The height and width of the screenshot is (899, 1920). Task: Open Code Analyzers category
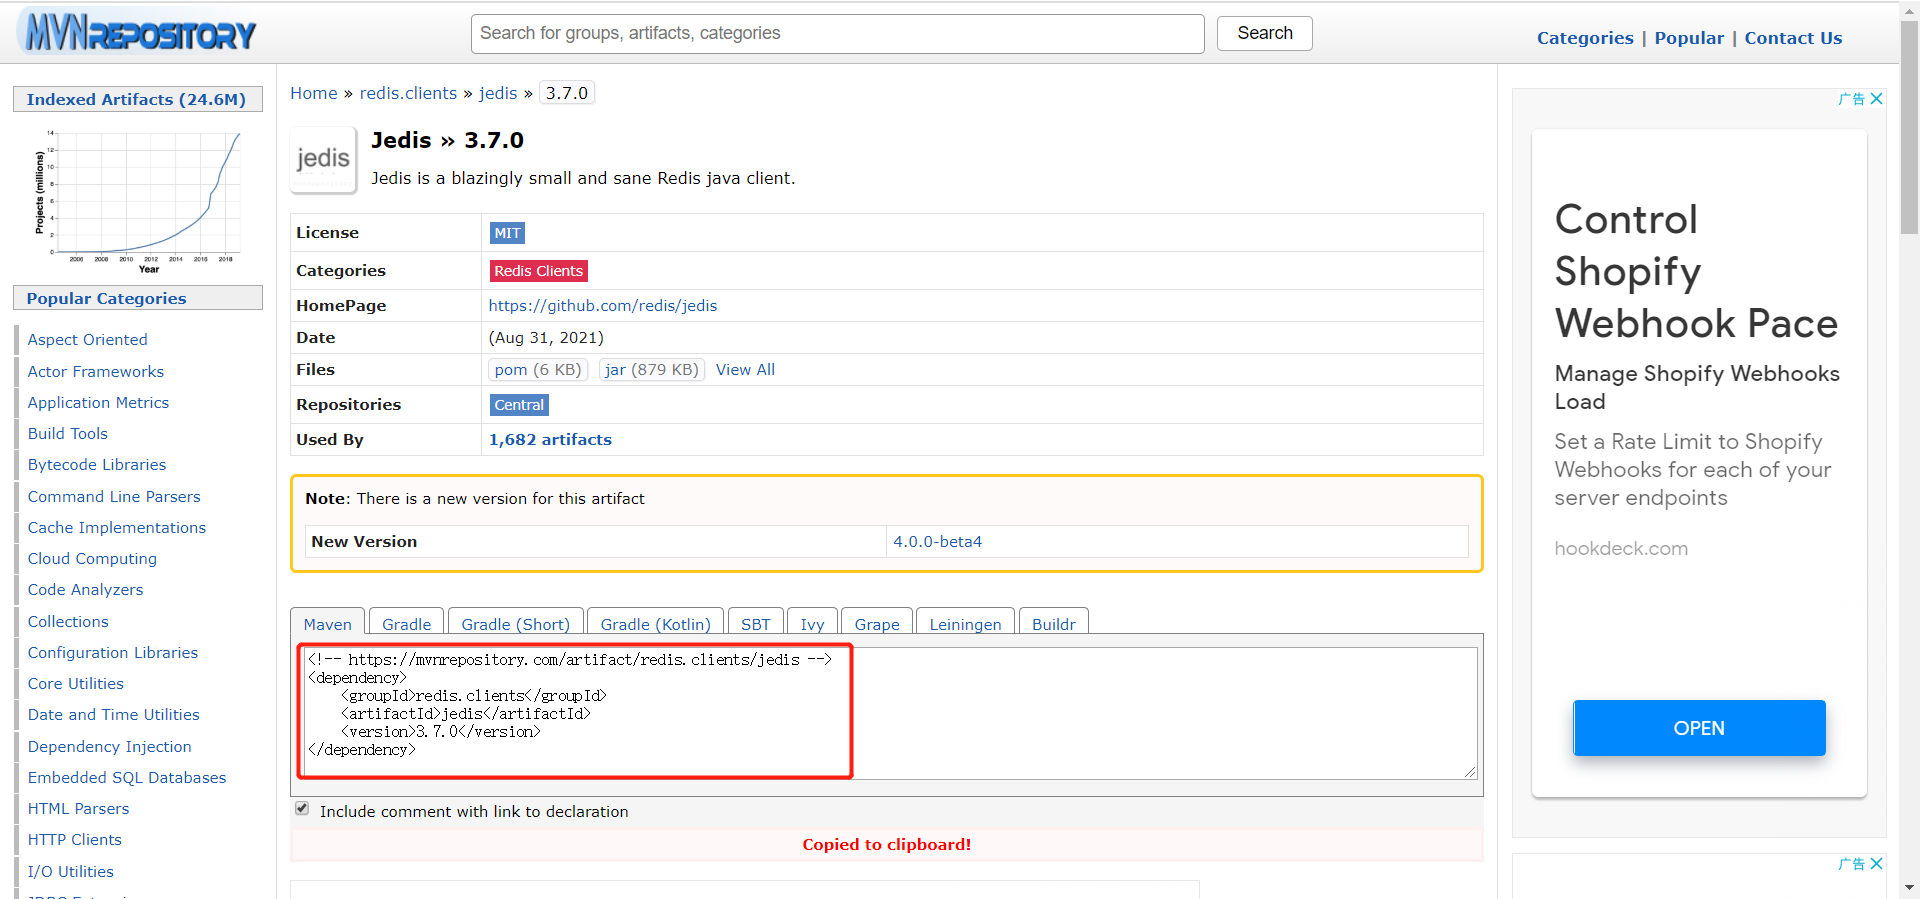85,590
